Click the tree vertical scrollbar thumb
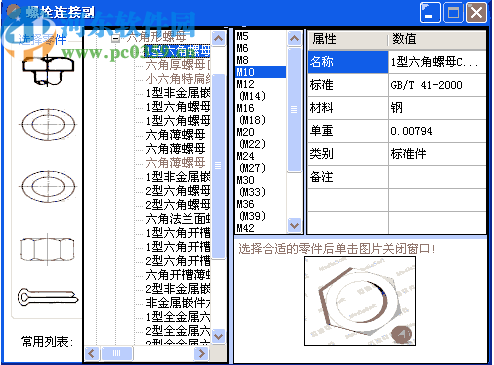This screenshot has height=365, width=494. pos(218,166)
